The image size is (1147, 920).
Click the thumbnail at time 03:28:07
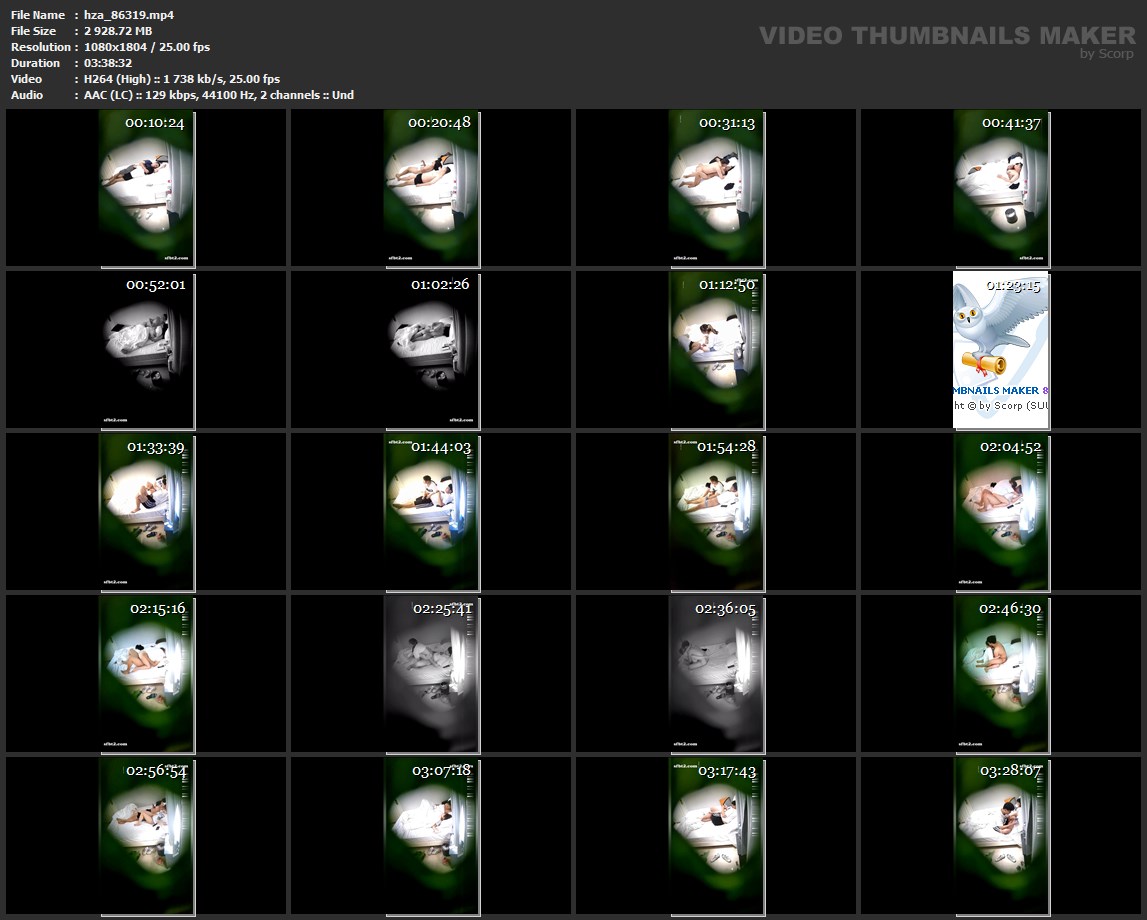[x=1001, y=836]
